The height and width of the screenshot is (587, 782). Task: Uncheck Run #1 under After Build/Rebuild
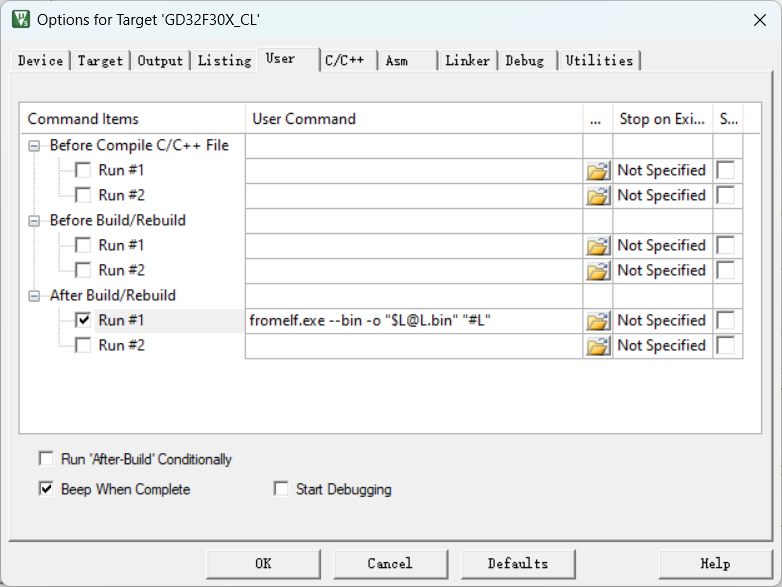(83, 320)
